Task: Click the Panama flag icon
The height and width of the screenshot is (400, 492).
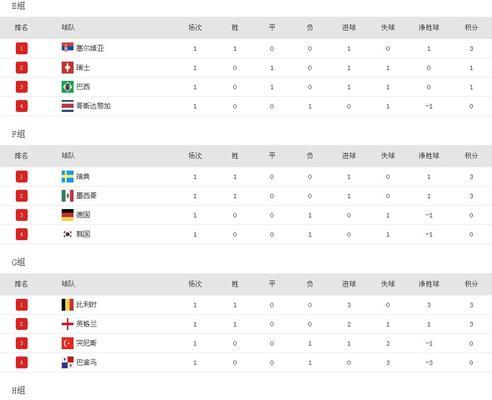Action: point(67,362)
